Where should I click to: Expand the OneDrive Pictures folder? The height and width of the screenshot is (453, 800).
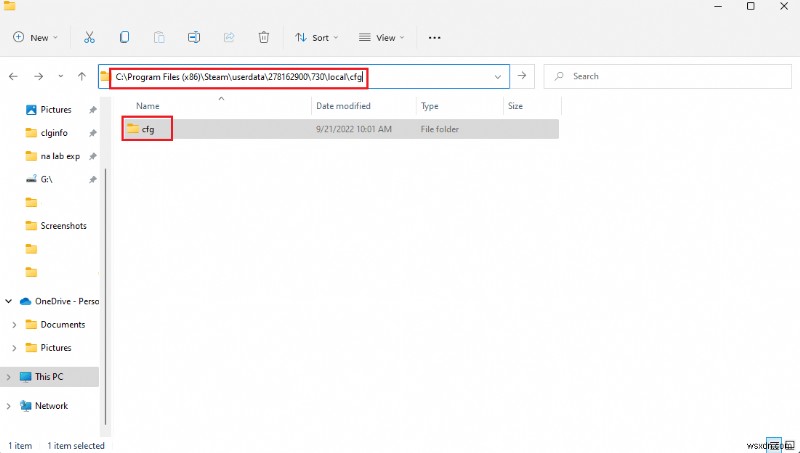click(14, 348)
